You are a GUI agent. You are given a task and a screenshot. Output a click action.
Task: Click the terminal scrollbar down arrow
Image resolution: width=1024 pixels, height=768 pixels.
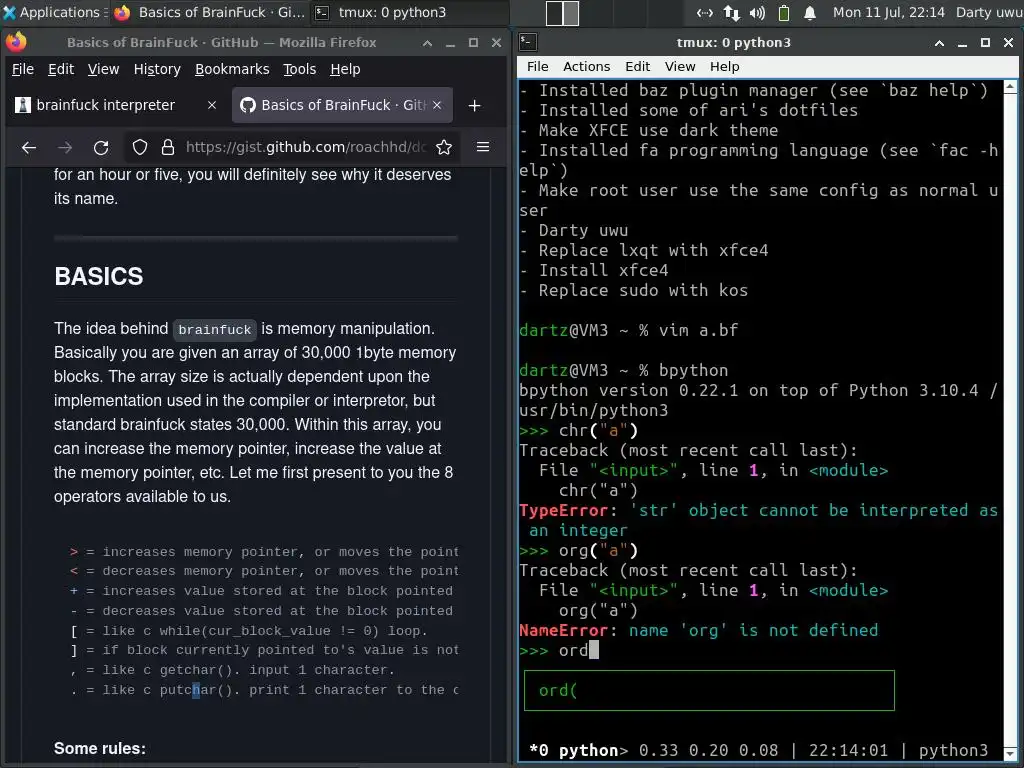pos(1010,754)
